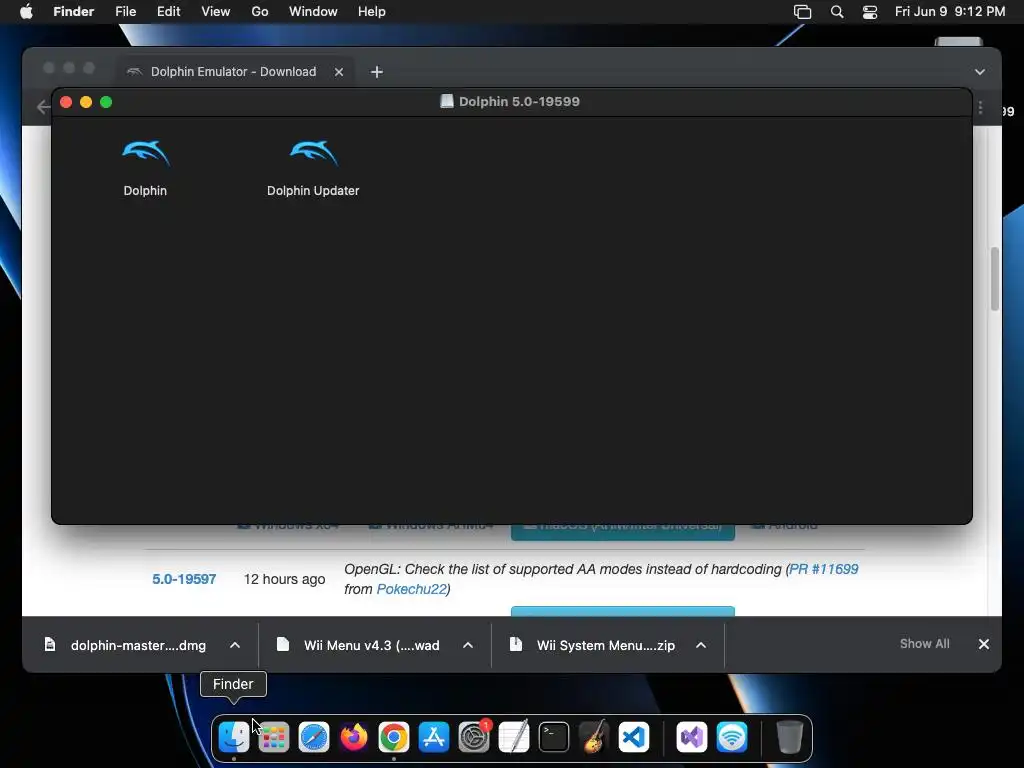Open Firefox from the Dock
Viewport: 1024px width, 768px height.
point(354,737)
